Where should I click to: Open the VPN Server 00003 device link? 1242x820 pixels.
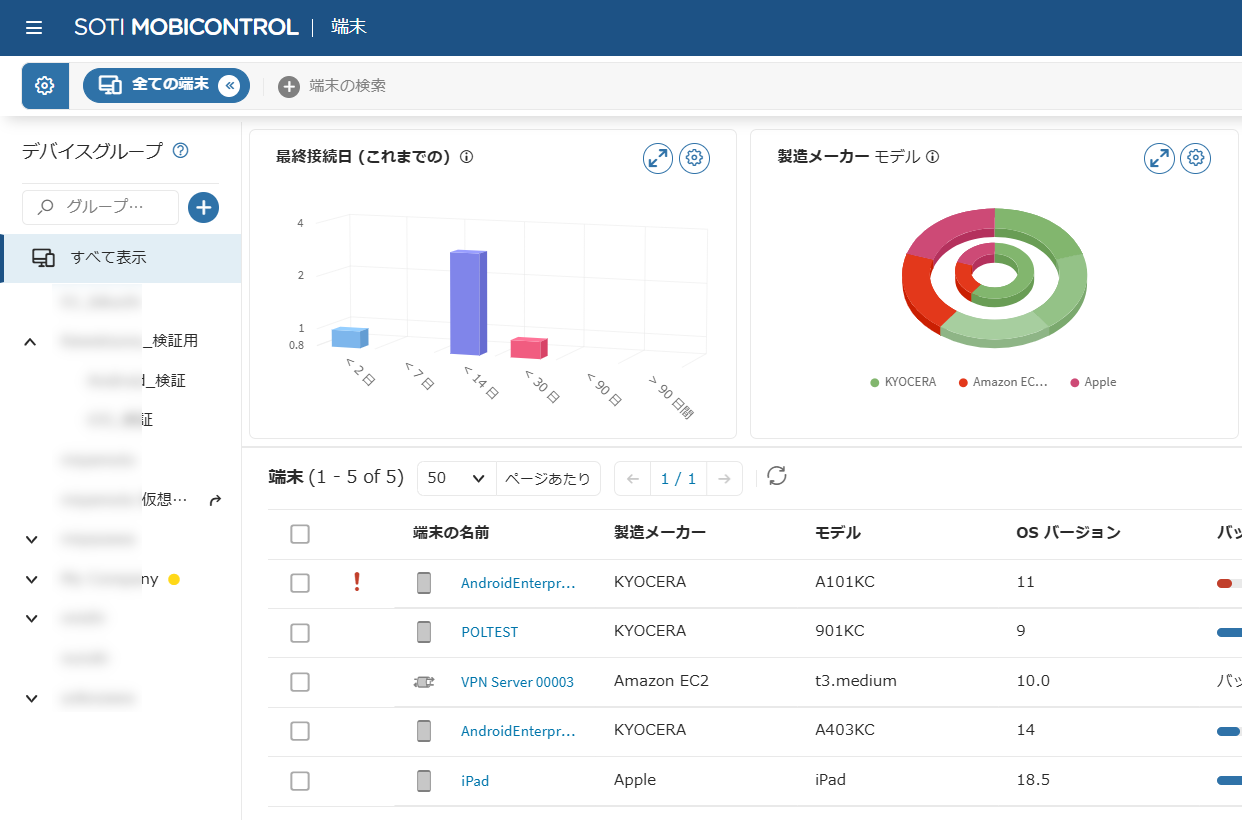coord(517,682)
